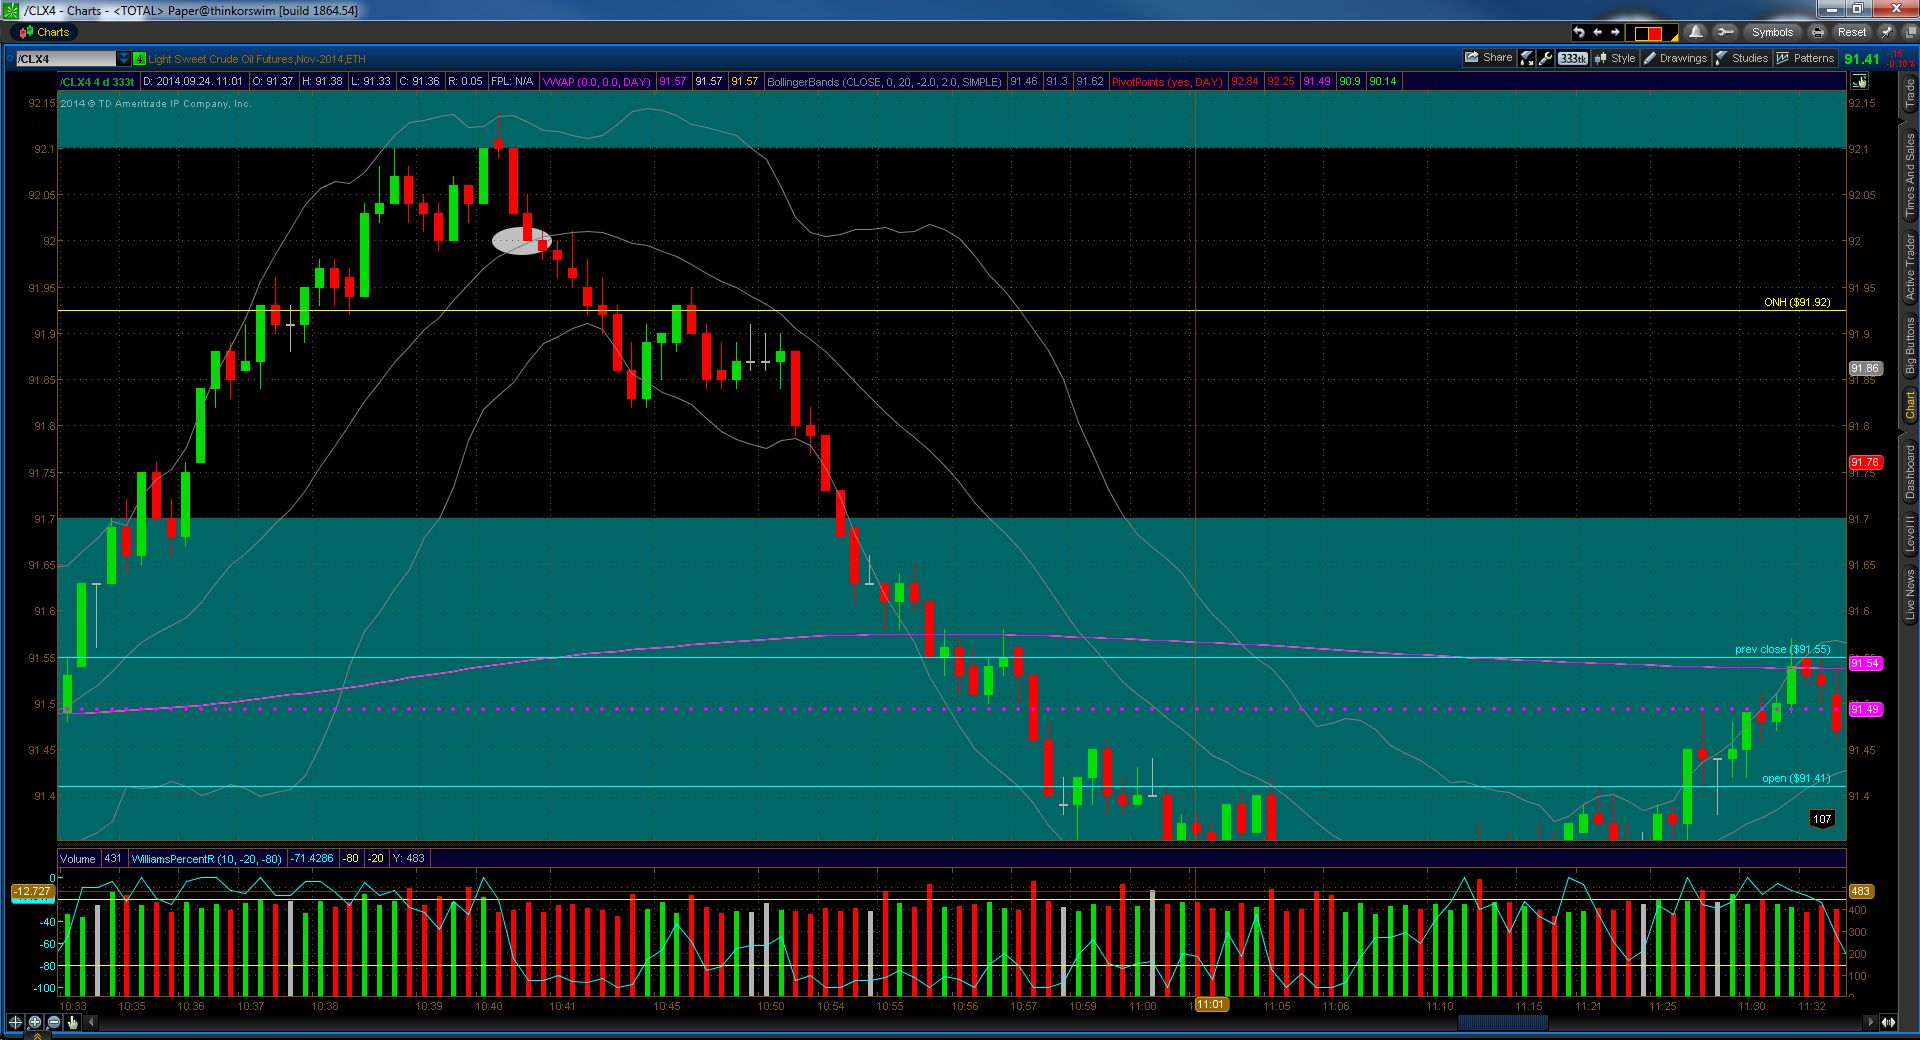Viewport: 1920px width, 1040px height.
Task: Zoom out with the minus magnifier icon
Action: (x=54, y=1022)
